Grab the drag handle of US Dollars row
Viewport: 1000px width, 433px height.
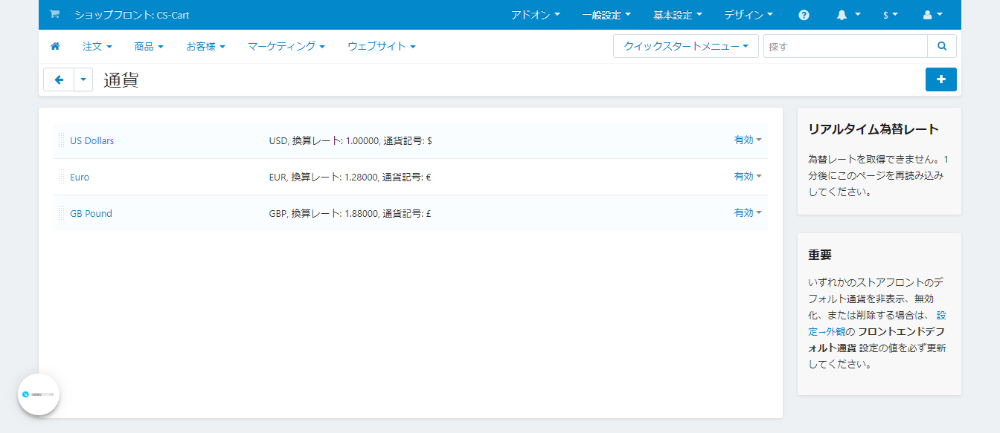[x=62, y=140]
